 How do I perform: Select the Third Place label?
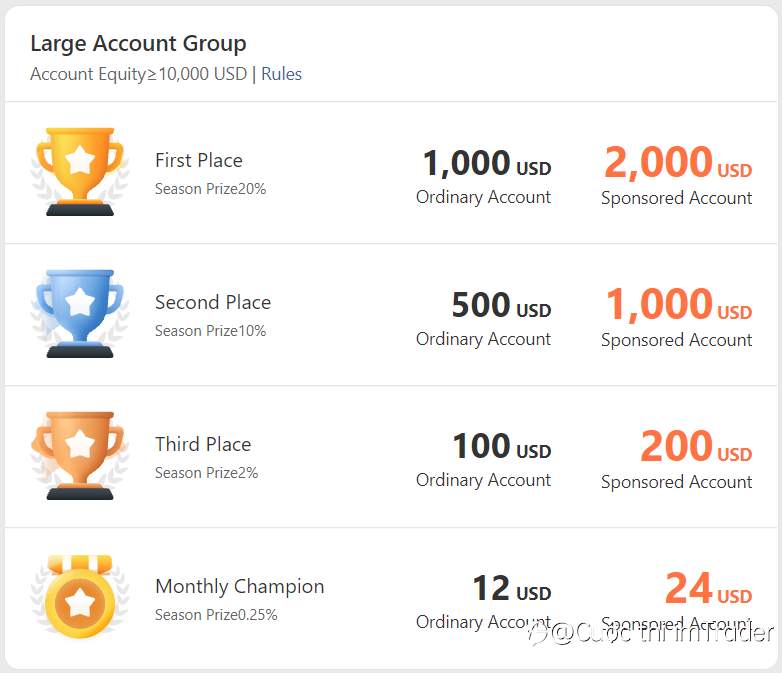pos(203,444)
